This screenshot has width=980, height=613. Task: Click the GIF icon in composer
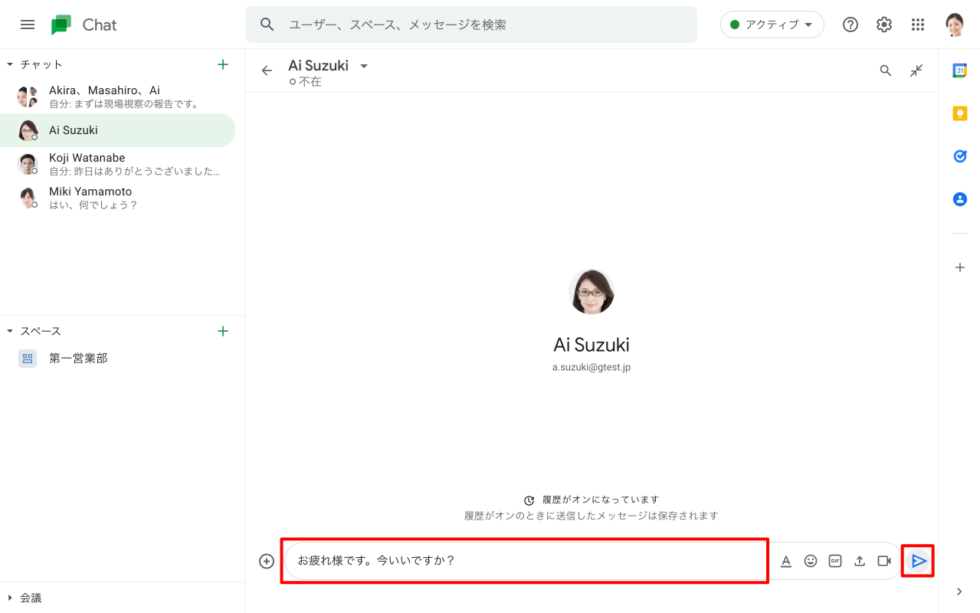point(835,561)
